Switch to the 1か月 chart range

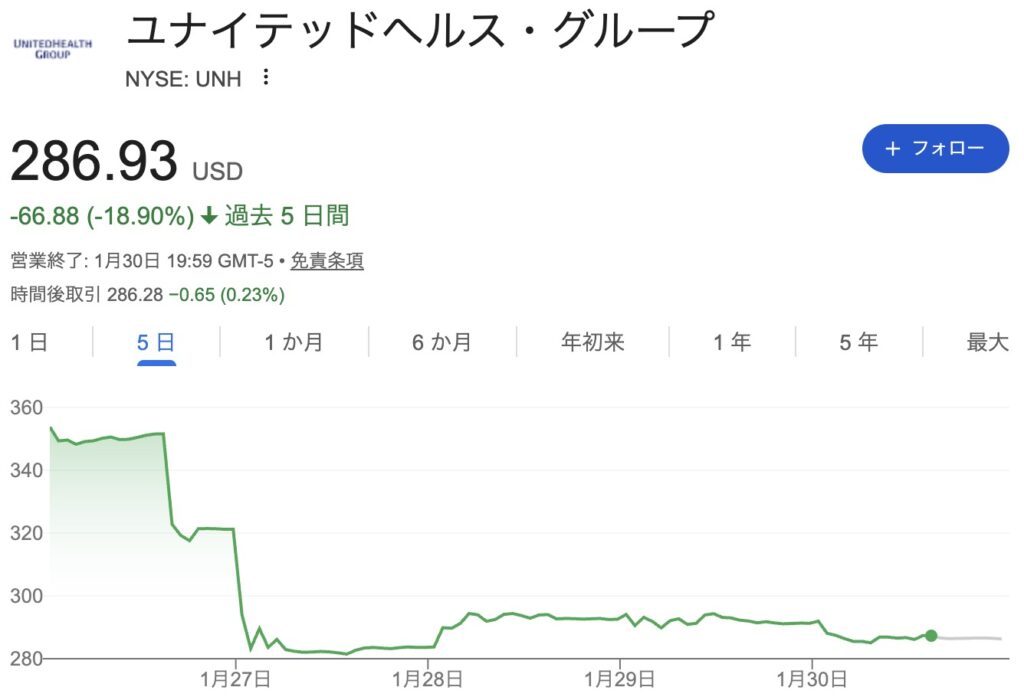pyautogui.click(x=294, y=343)
